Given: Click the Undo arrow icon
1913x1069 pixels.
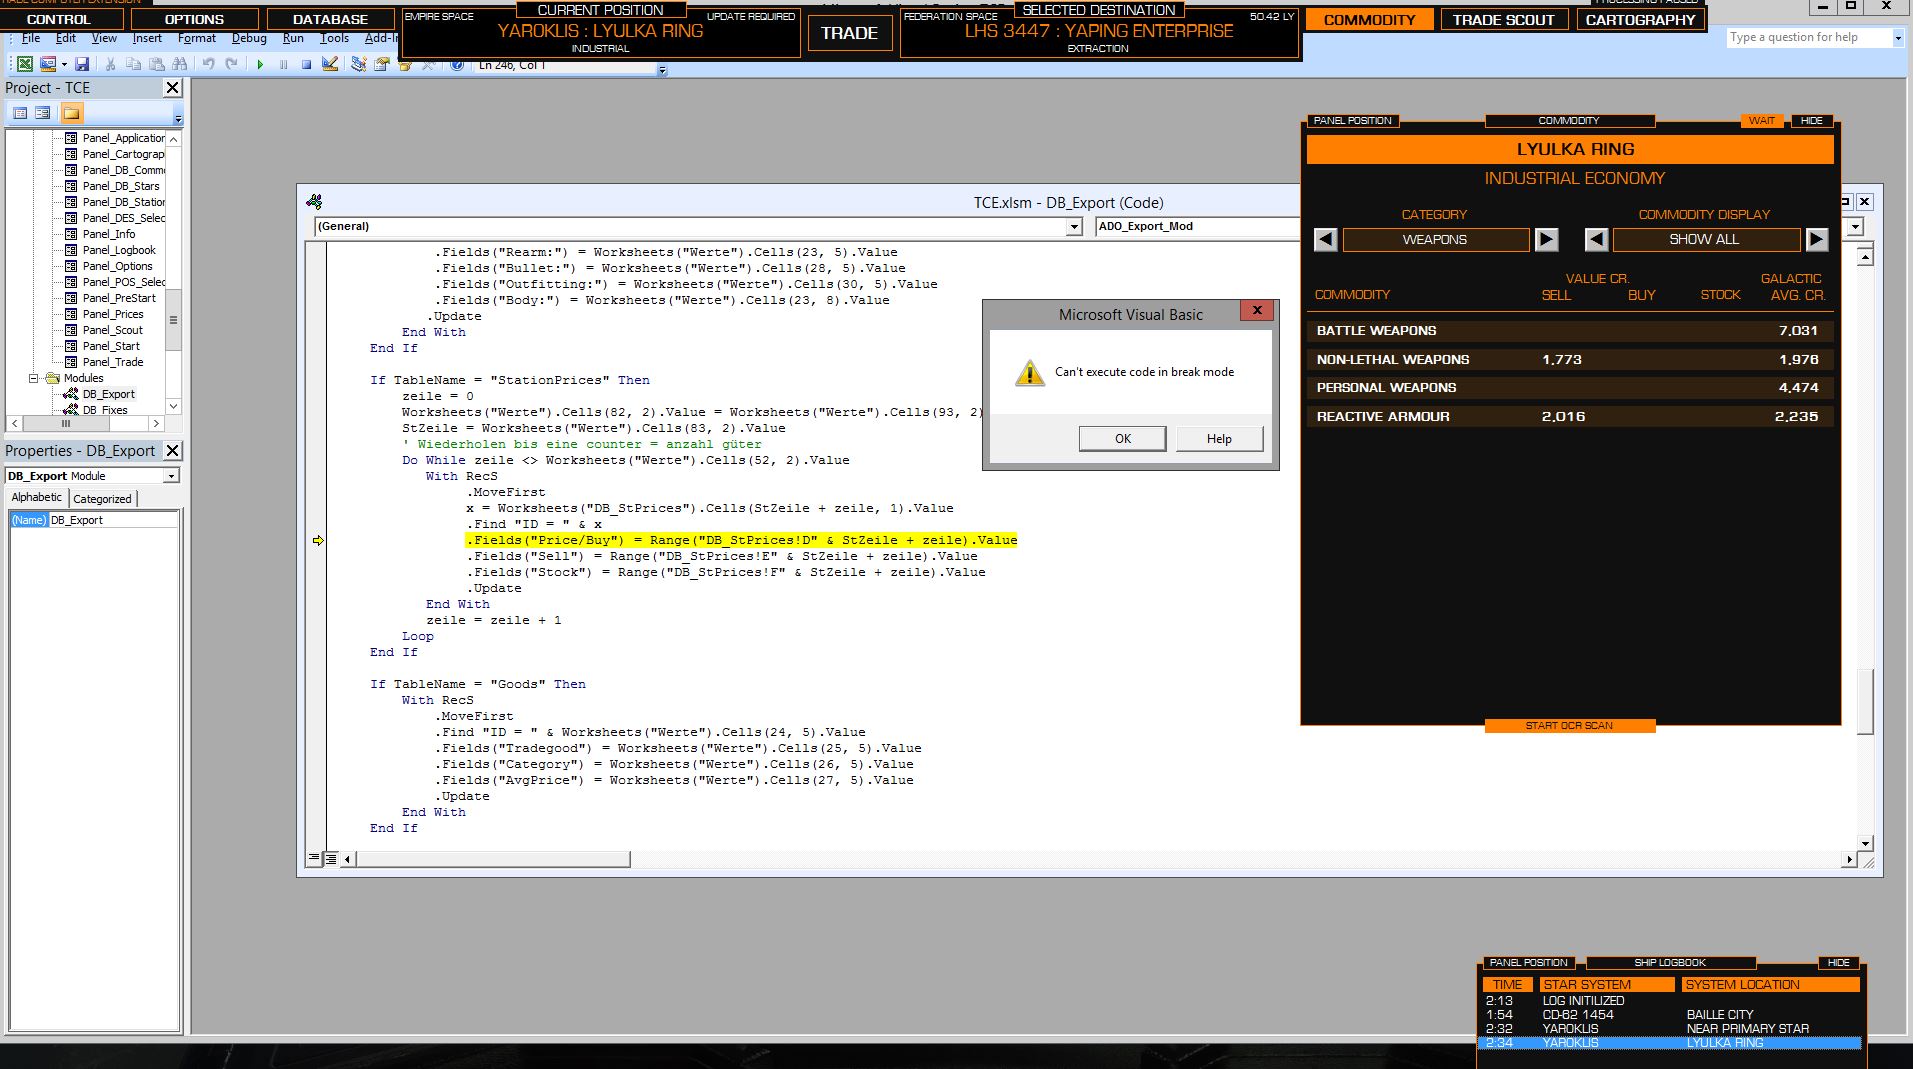Looking at the screenshot, I should [x=208, y=64].
